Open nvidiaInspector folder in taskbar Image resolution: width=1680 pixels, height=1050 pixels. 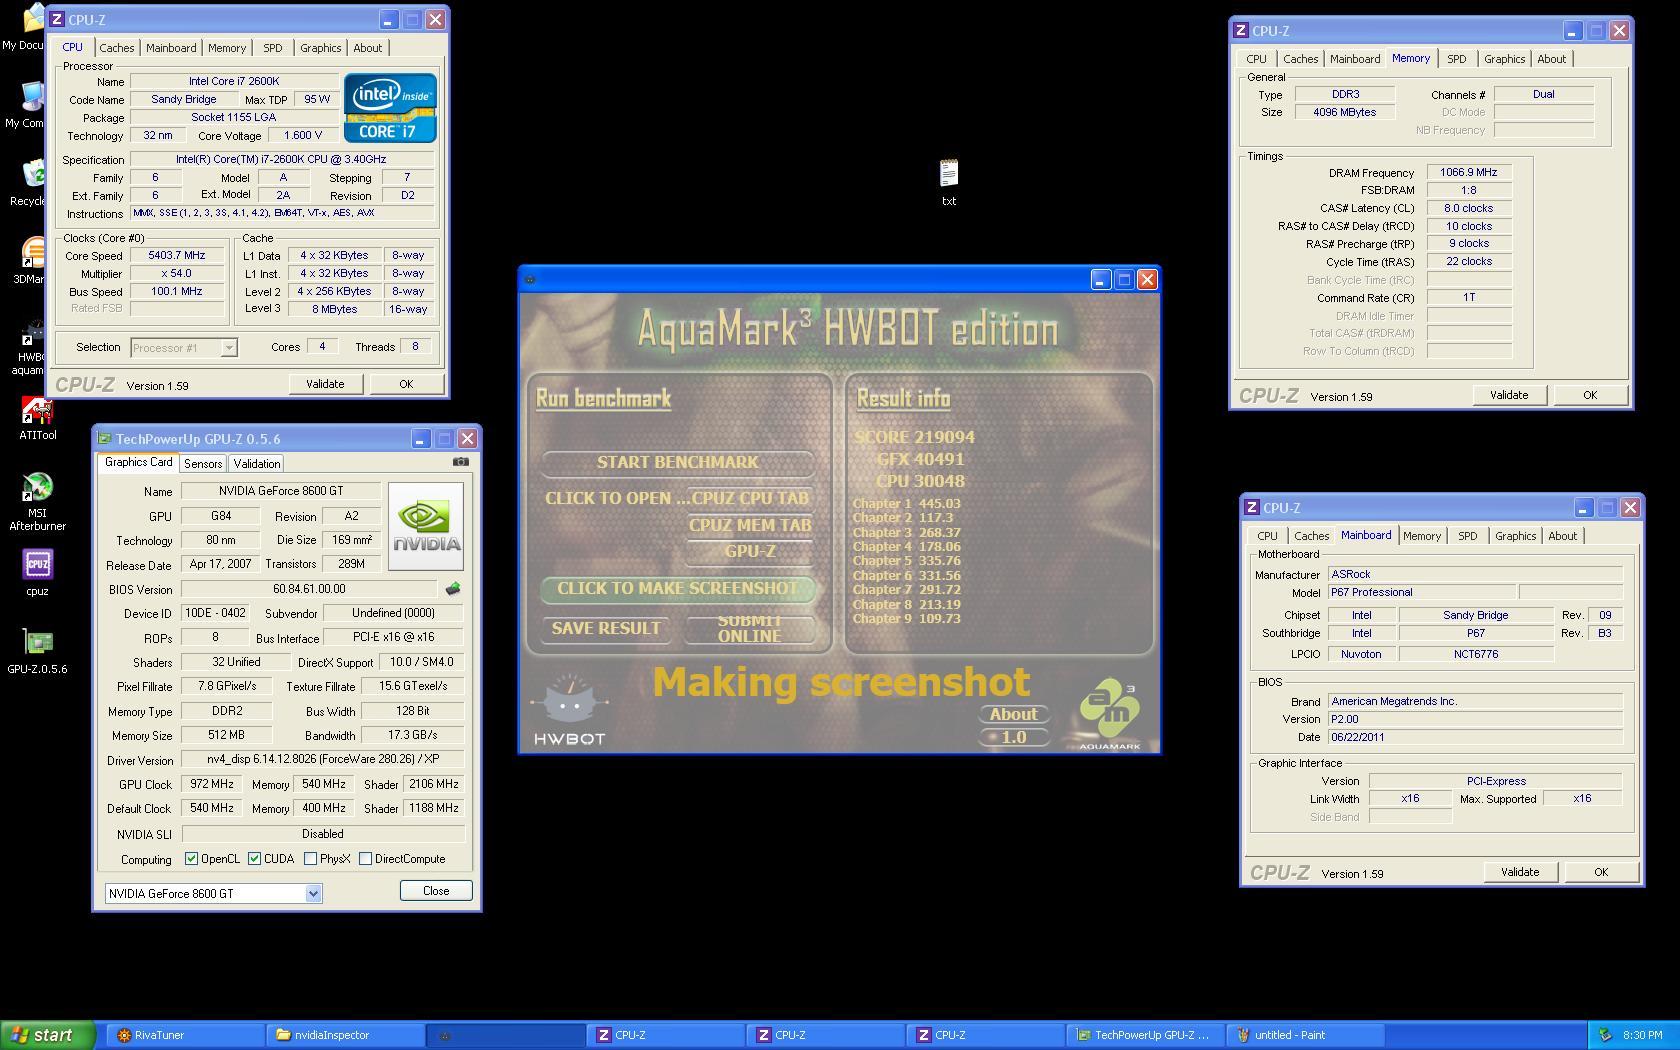tap(345, 1035)
